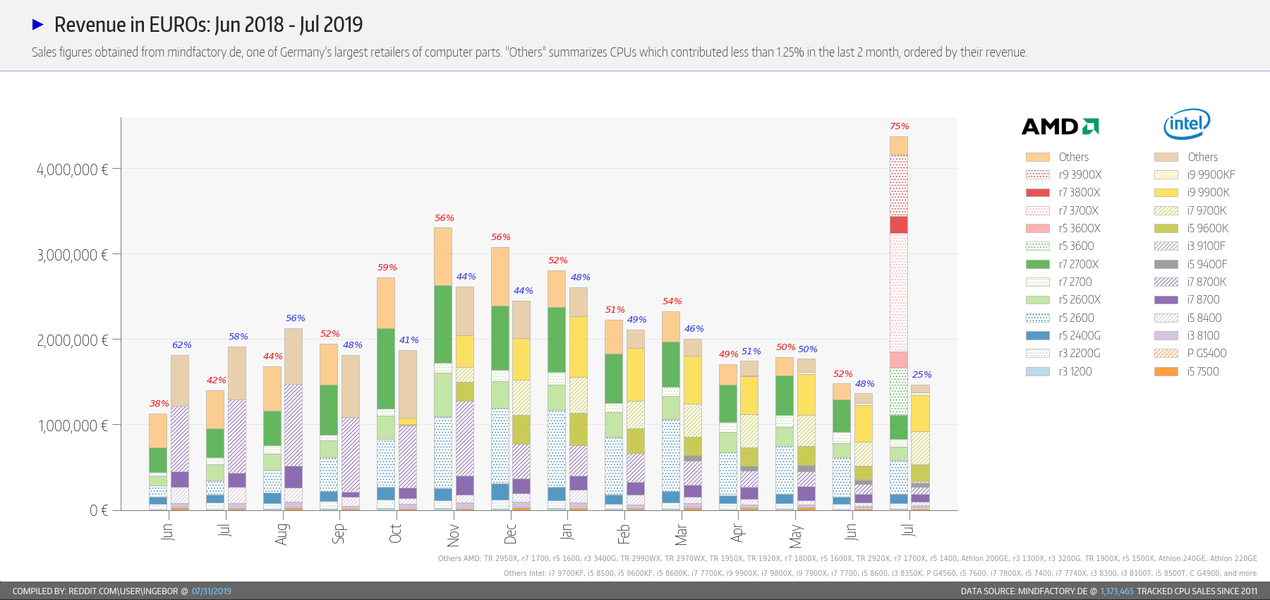The image size is (1270, 600).
Task: Click the Intel logo above the legend
Action: click(x=1187, y=125)
